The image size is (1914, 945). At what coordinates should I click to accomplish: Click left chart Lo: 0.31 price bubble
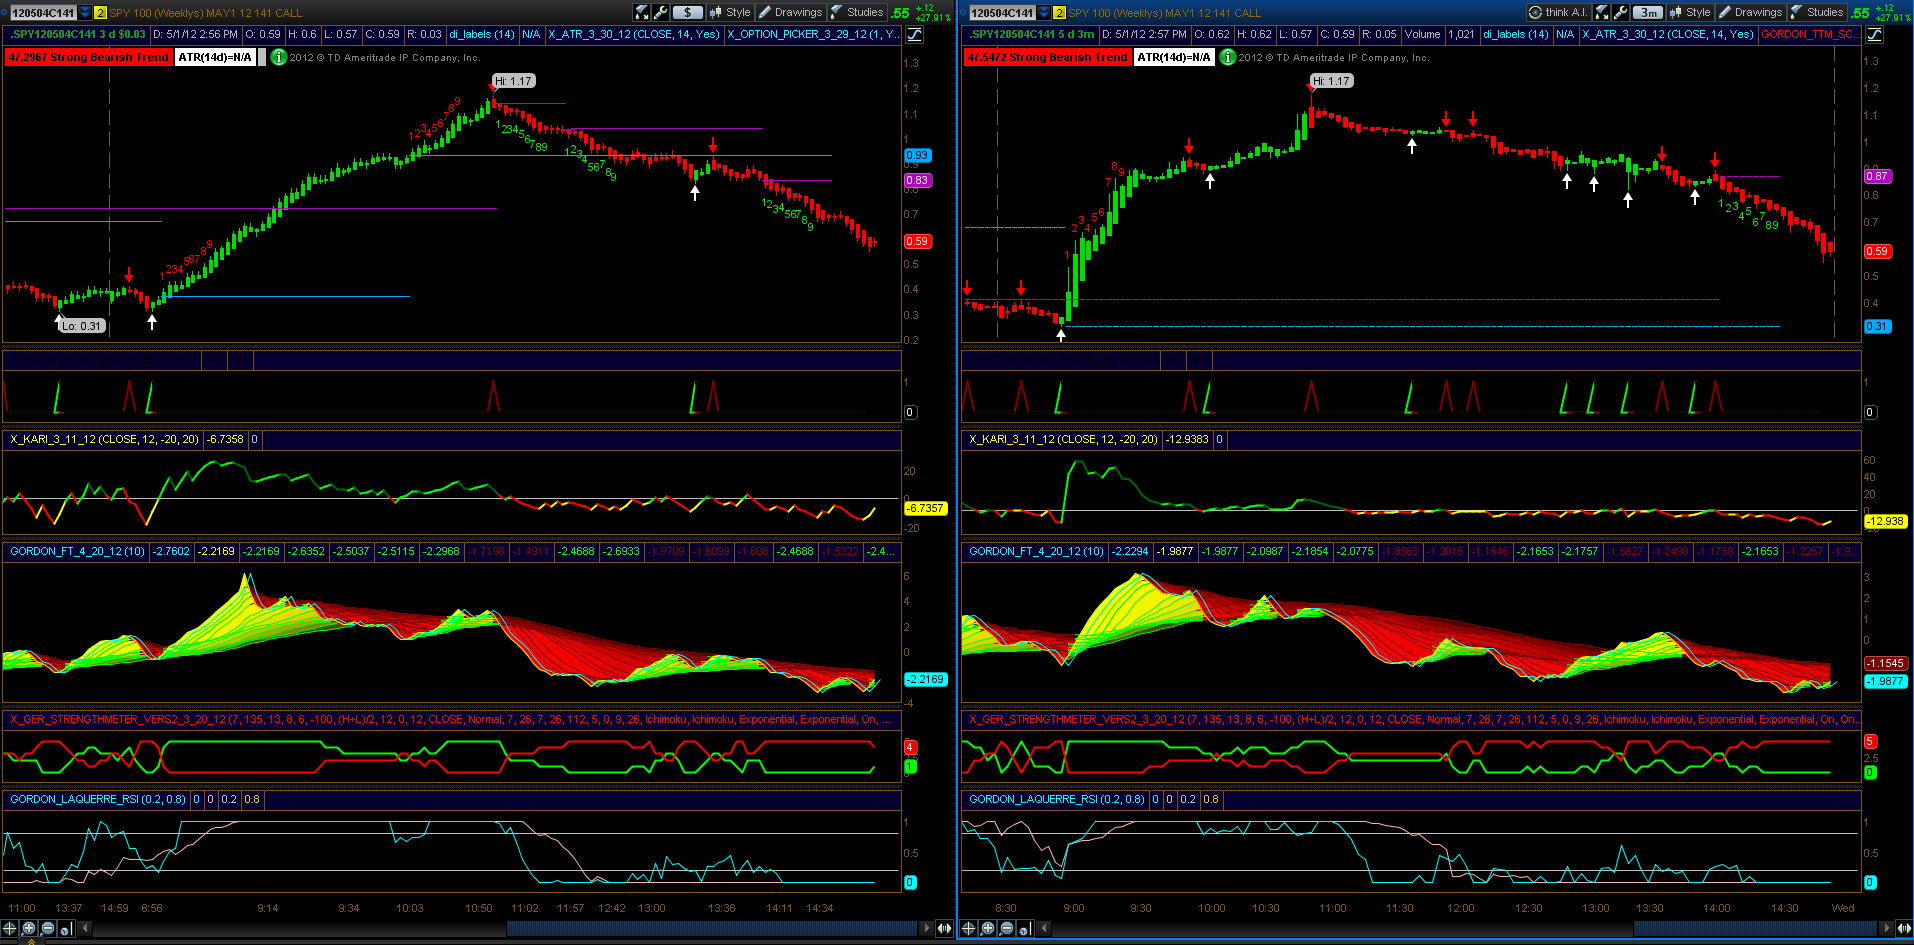click(81, 326)
